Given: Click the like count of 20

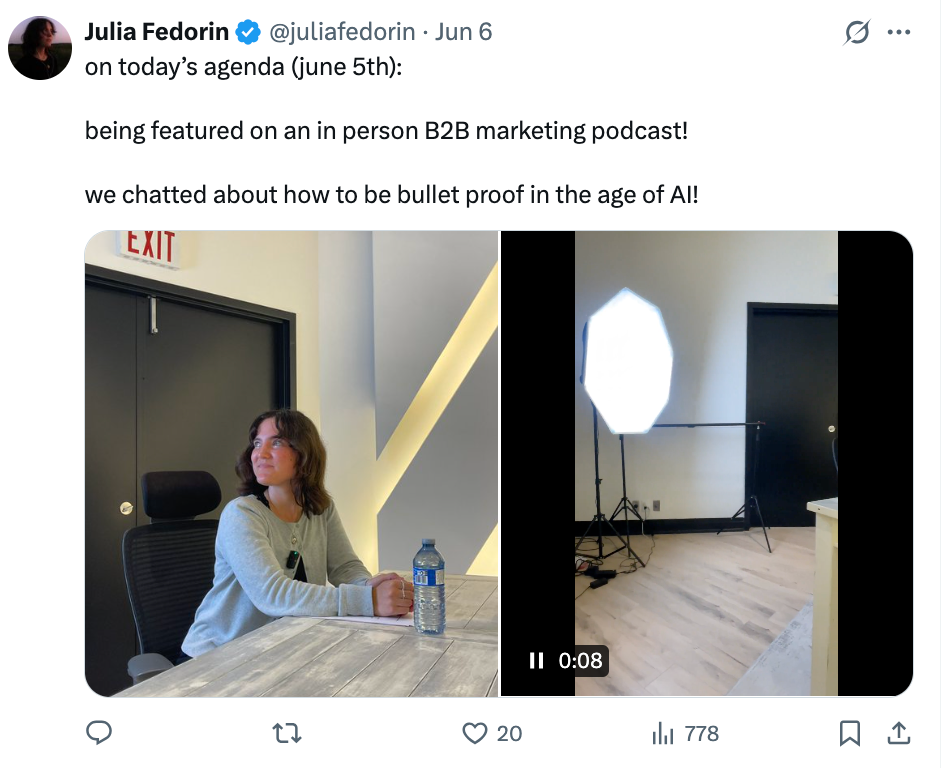Looking at the screenshot, I should pos(509,734).
